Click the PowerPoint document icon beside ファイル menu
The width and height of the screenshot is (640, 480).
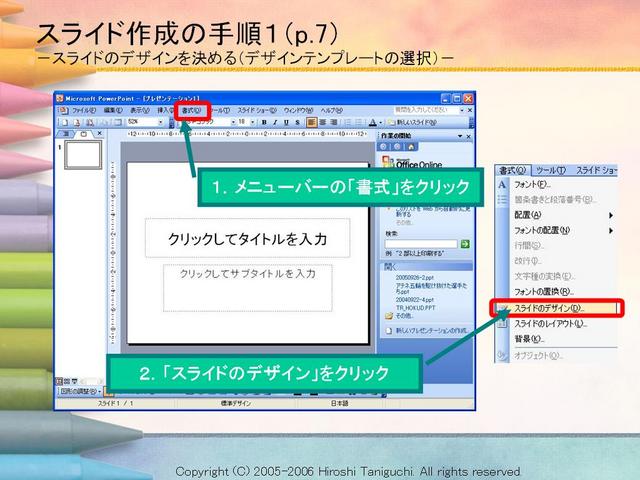63,110
